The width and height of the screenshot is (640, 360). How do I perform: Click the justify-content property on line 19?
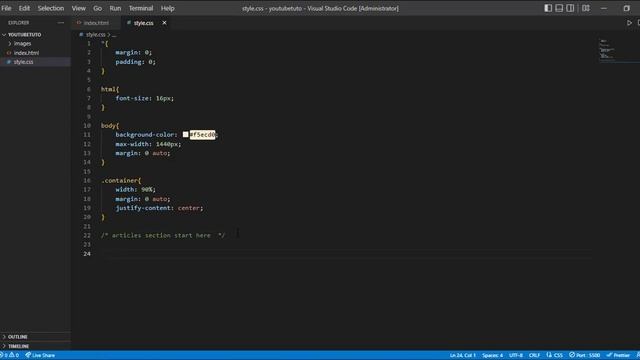(x=143, y=208)
